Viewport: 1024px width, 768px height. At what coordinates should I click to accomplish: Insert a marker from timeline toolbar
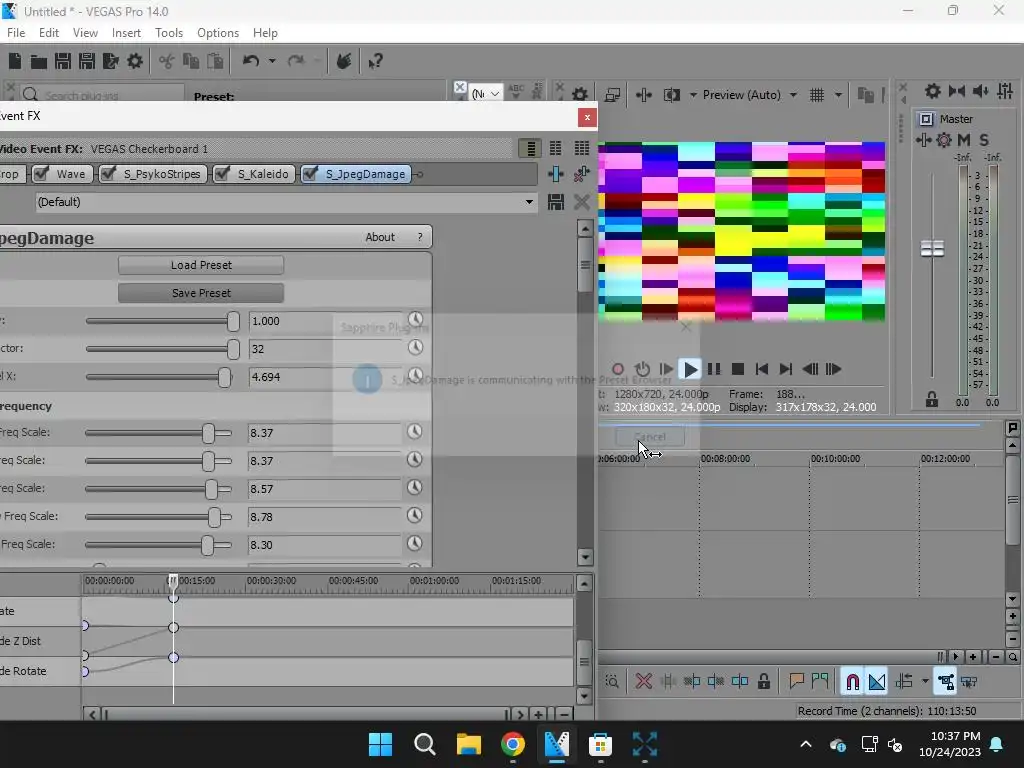[796, 682]
